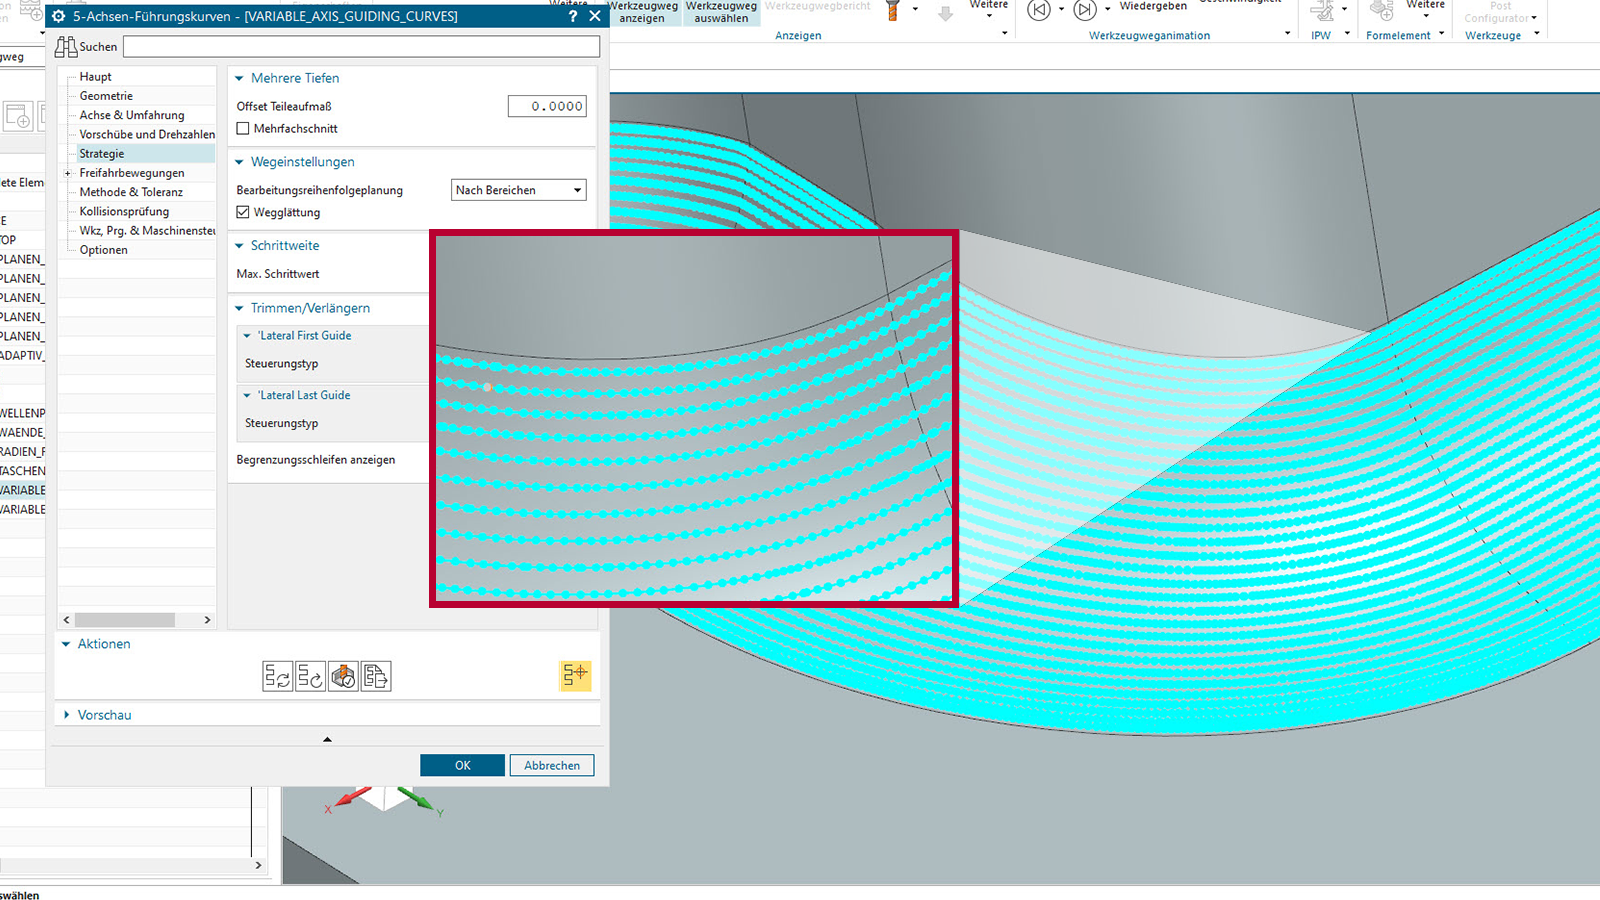The width and height of the screenshot is (1600, 900).
Task: Open the Bearbeitungsreihenfolgeplanung dropdown
Action: 518,190
